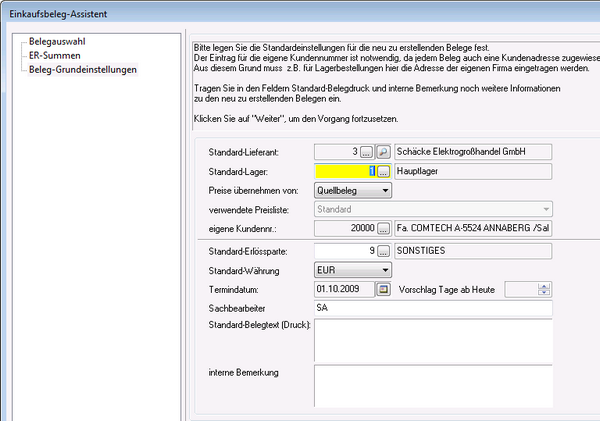The height and width of the screenshot is (421, 600).
Task: Click the eigene Kundennr. field
Action: coord(344,229)
